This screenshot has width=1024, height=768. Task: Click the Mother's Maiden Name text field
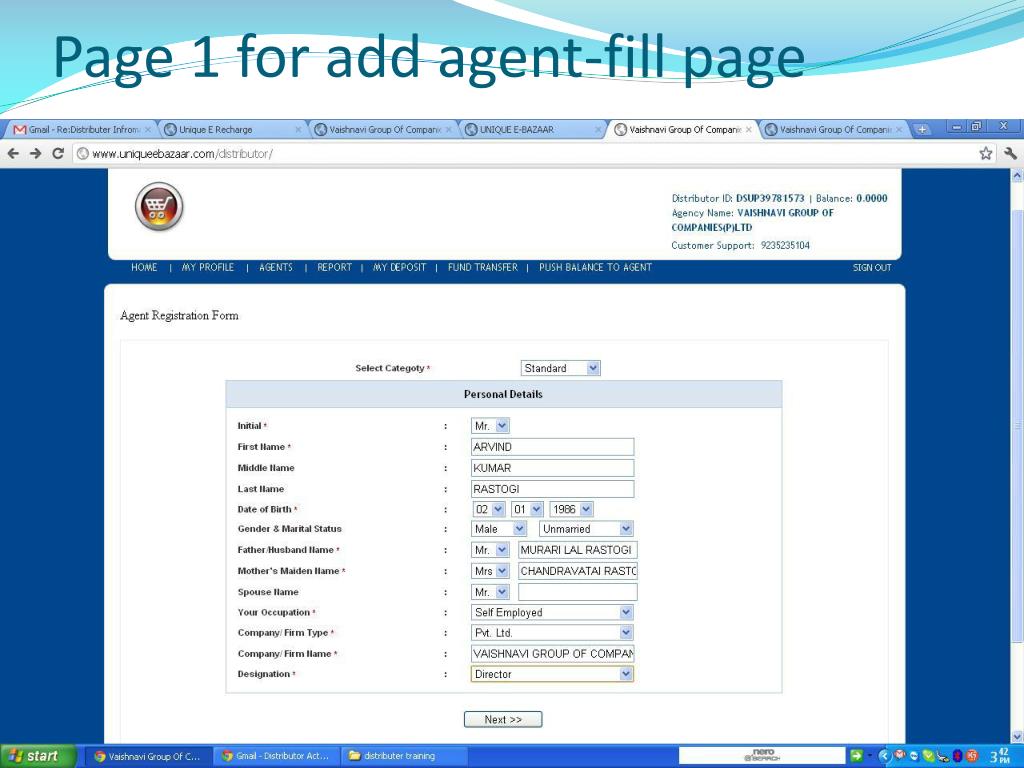click(577, 571)
